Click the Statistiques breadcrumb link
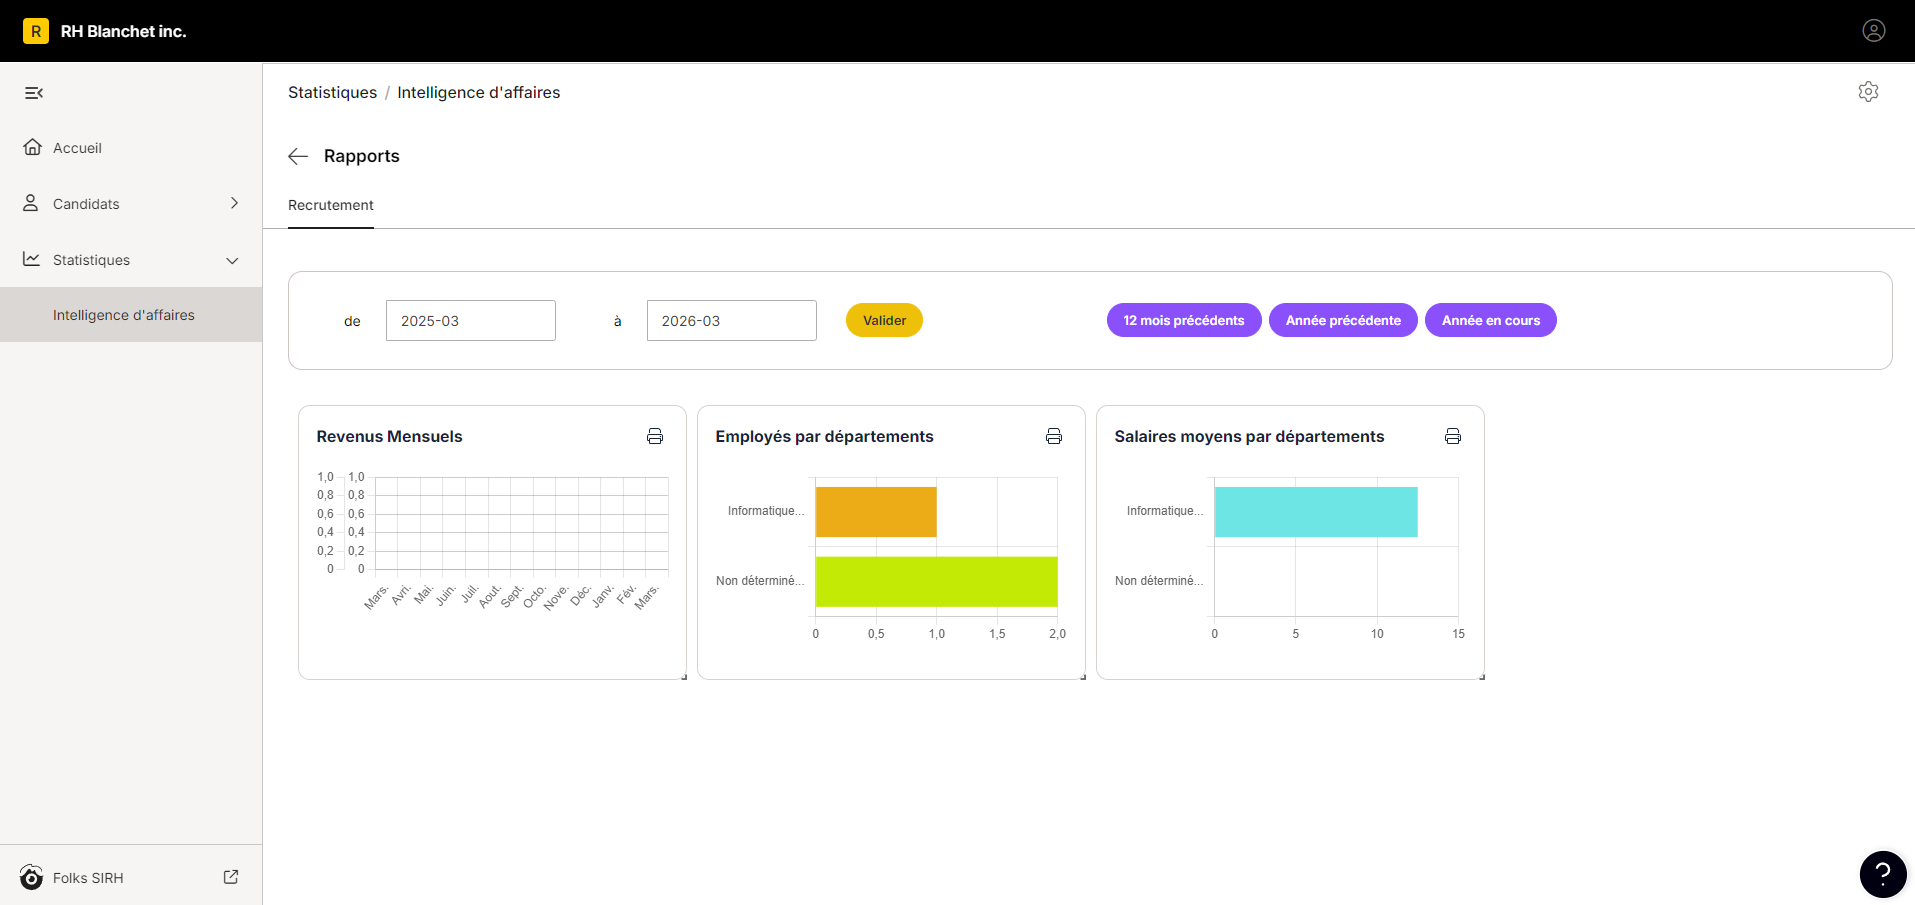 pyautogui.click(x=333, y=92)
